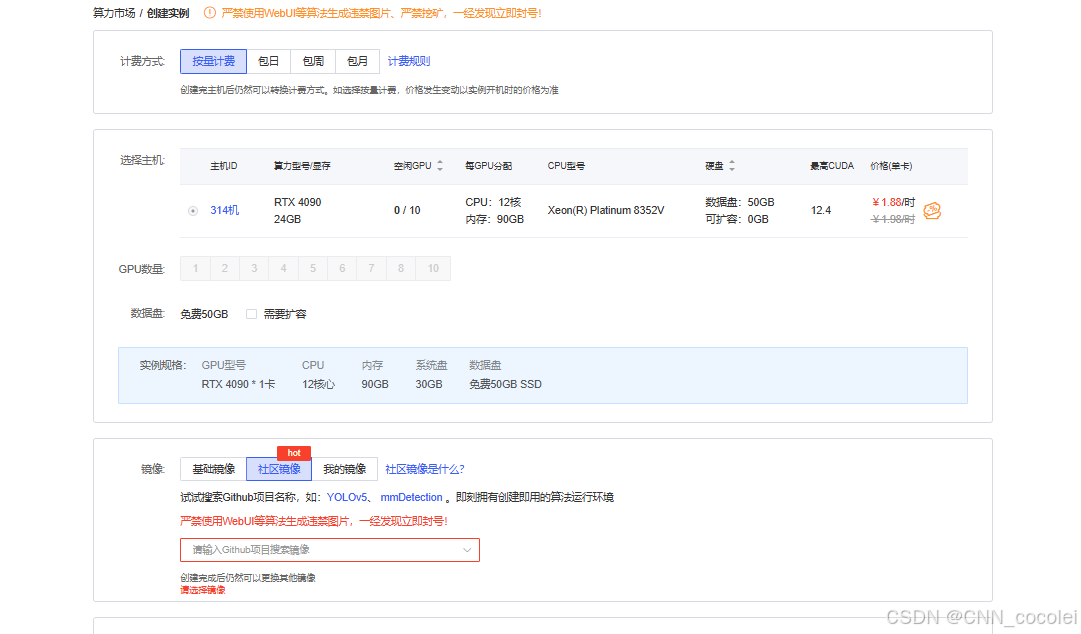Screen dimensions: 1081x634
Task: Select the 按量计费 billing option
Action: coord(213,61)
